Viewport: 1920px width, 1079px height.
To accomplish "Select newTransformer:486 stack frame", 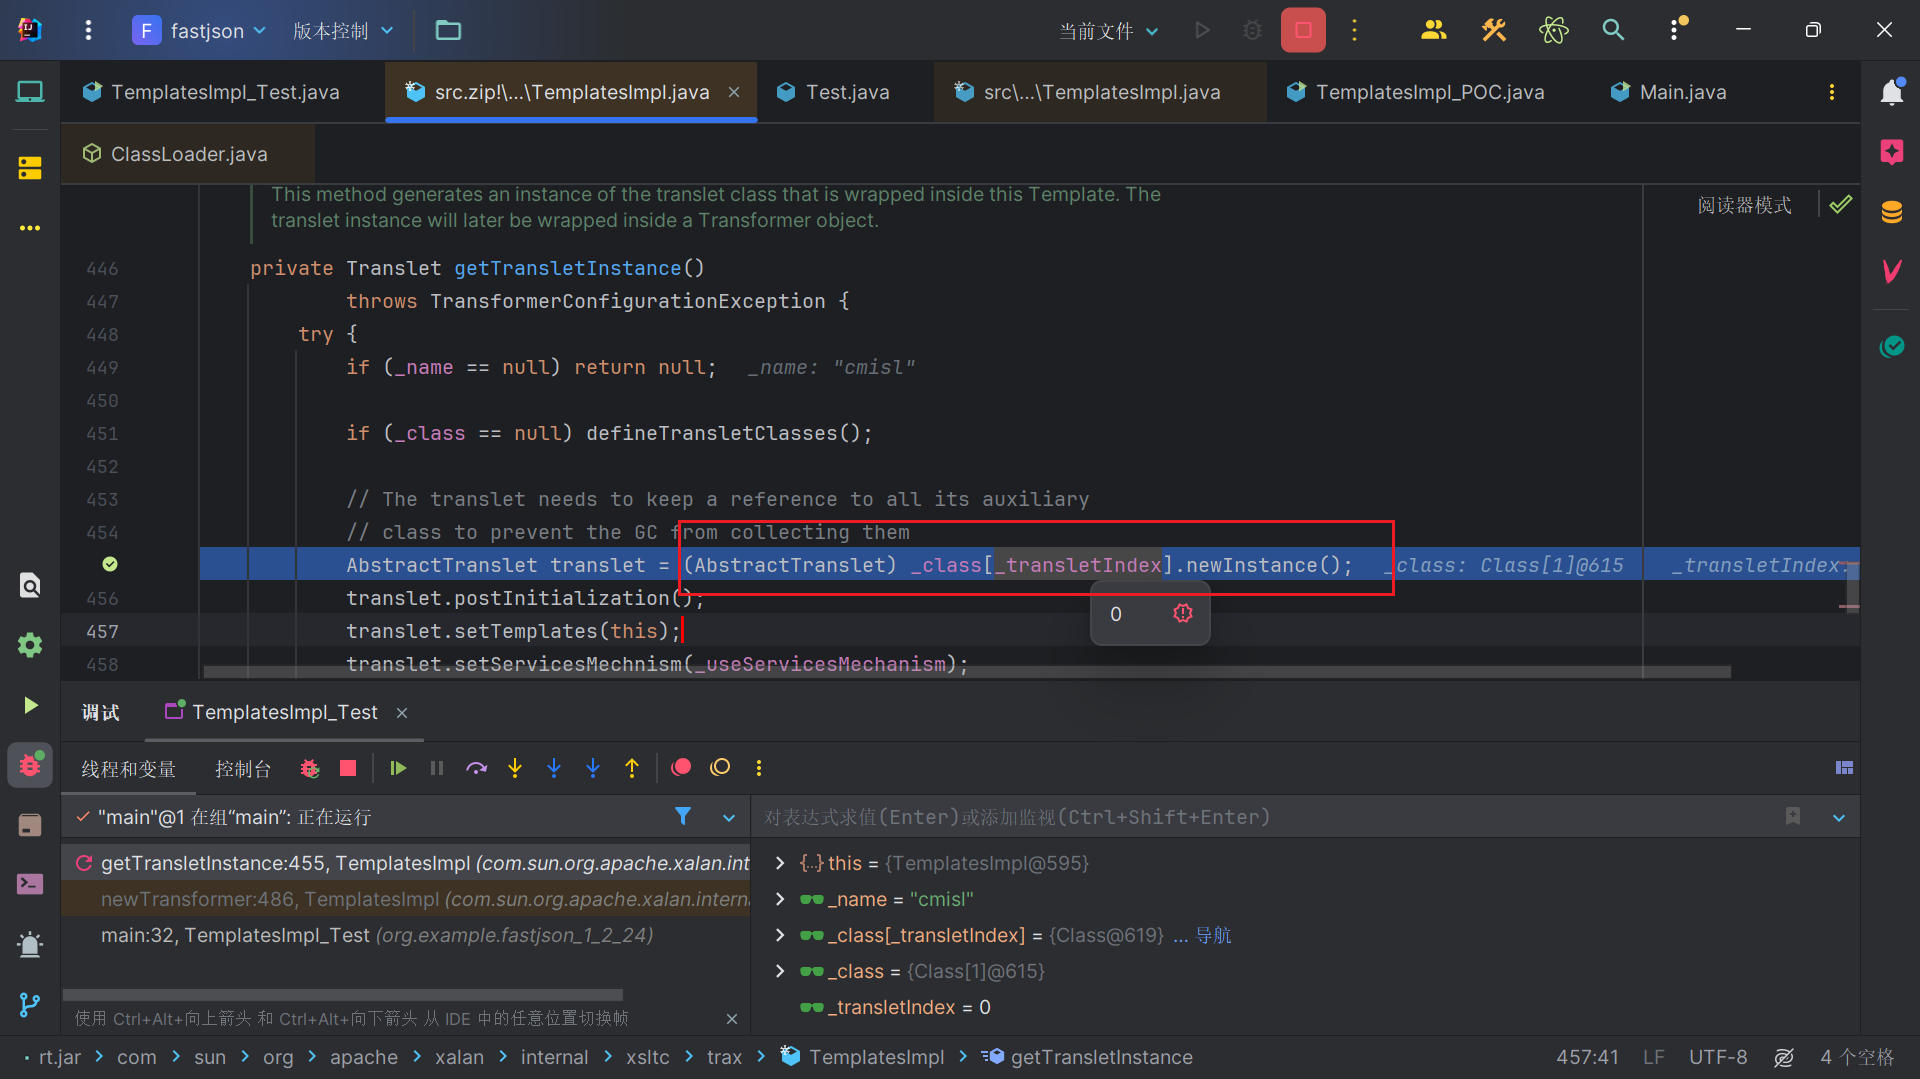I will tap(406, 899).
